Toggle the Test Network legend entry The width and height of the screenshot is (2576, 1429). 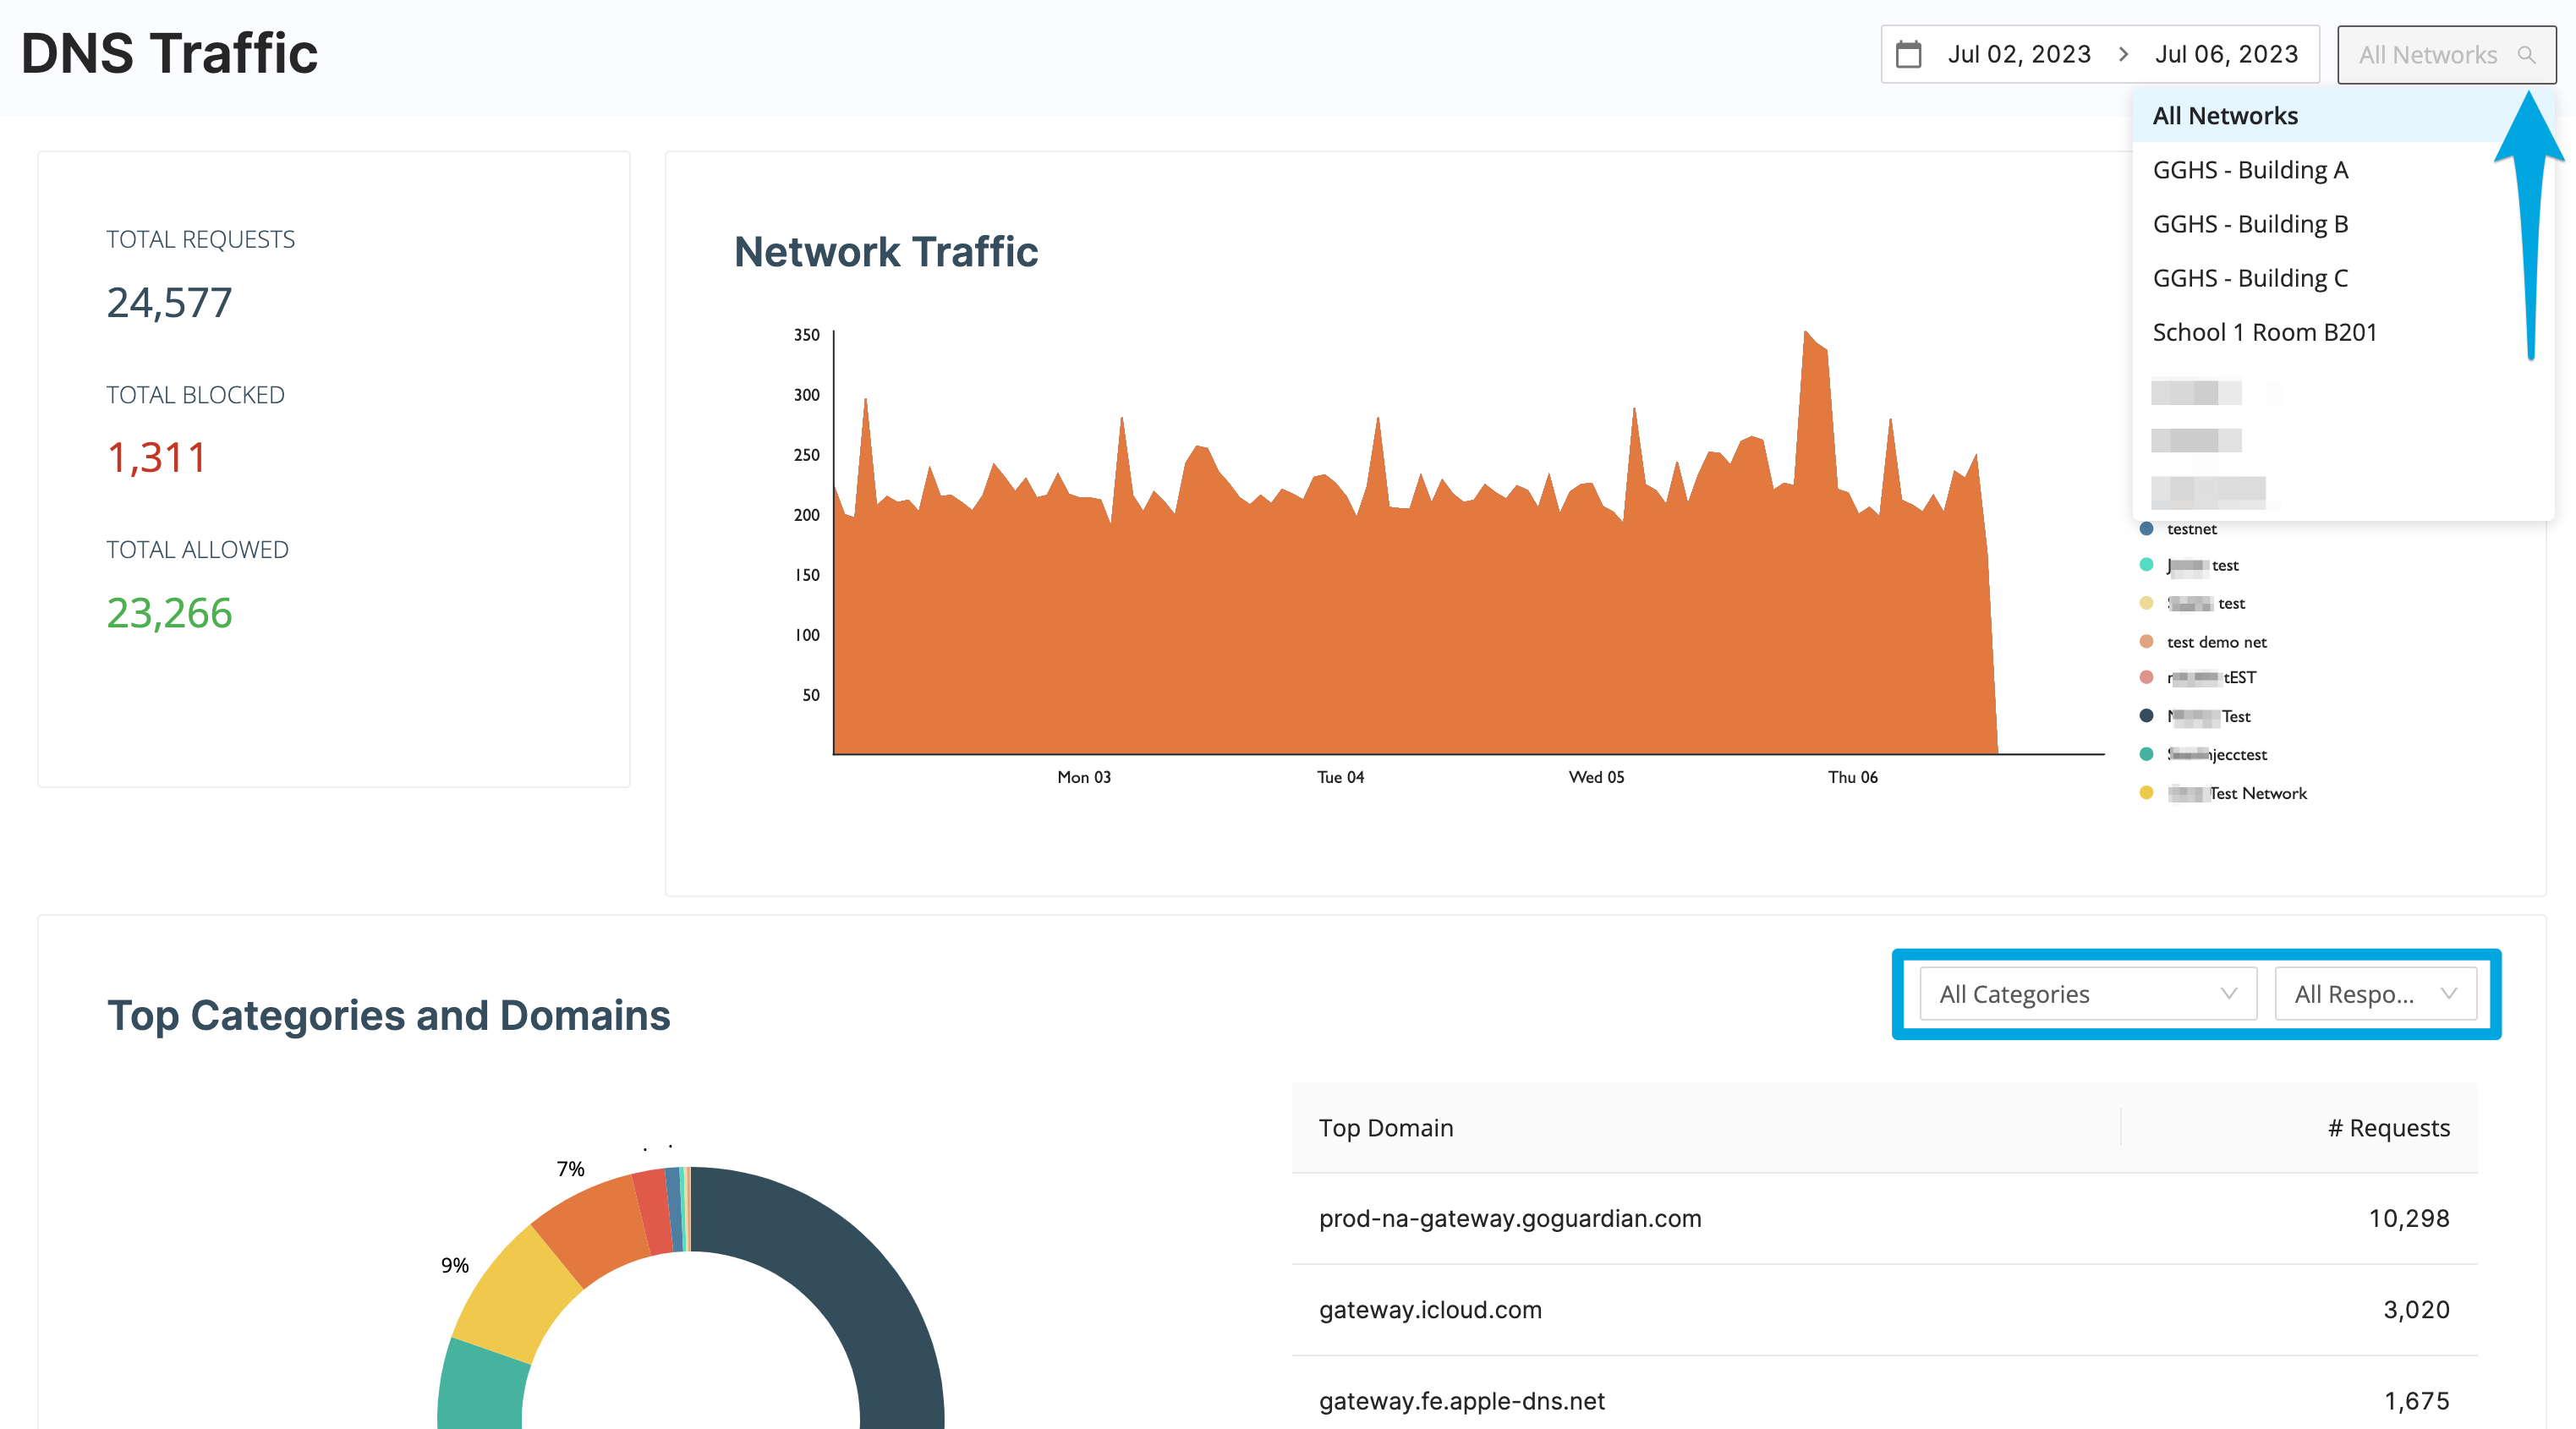click(x=2224, y=793)
